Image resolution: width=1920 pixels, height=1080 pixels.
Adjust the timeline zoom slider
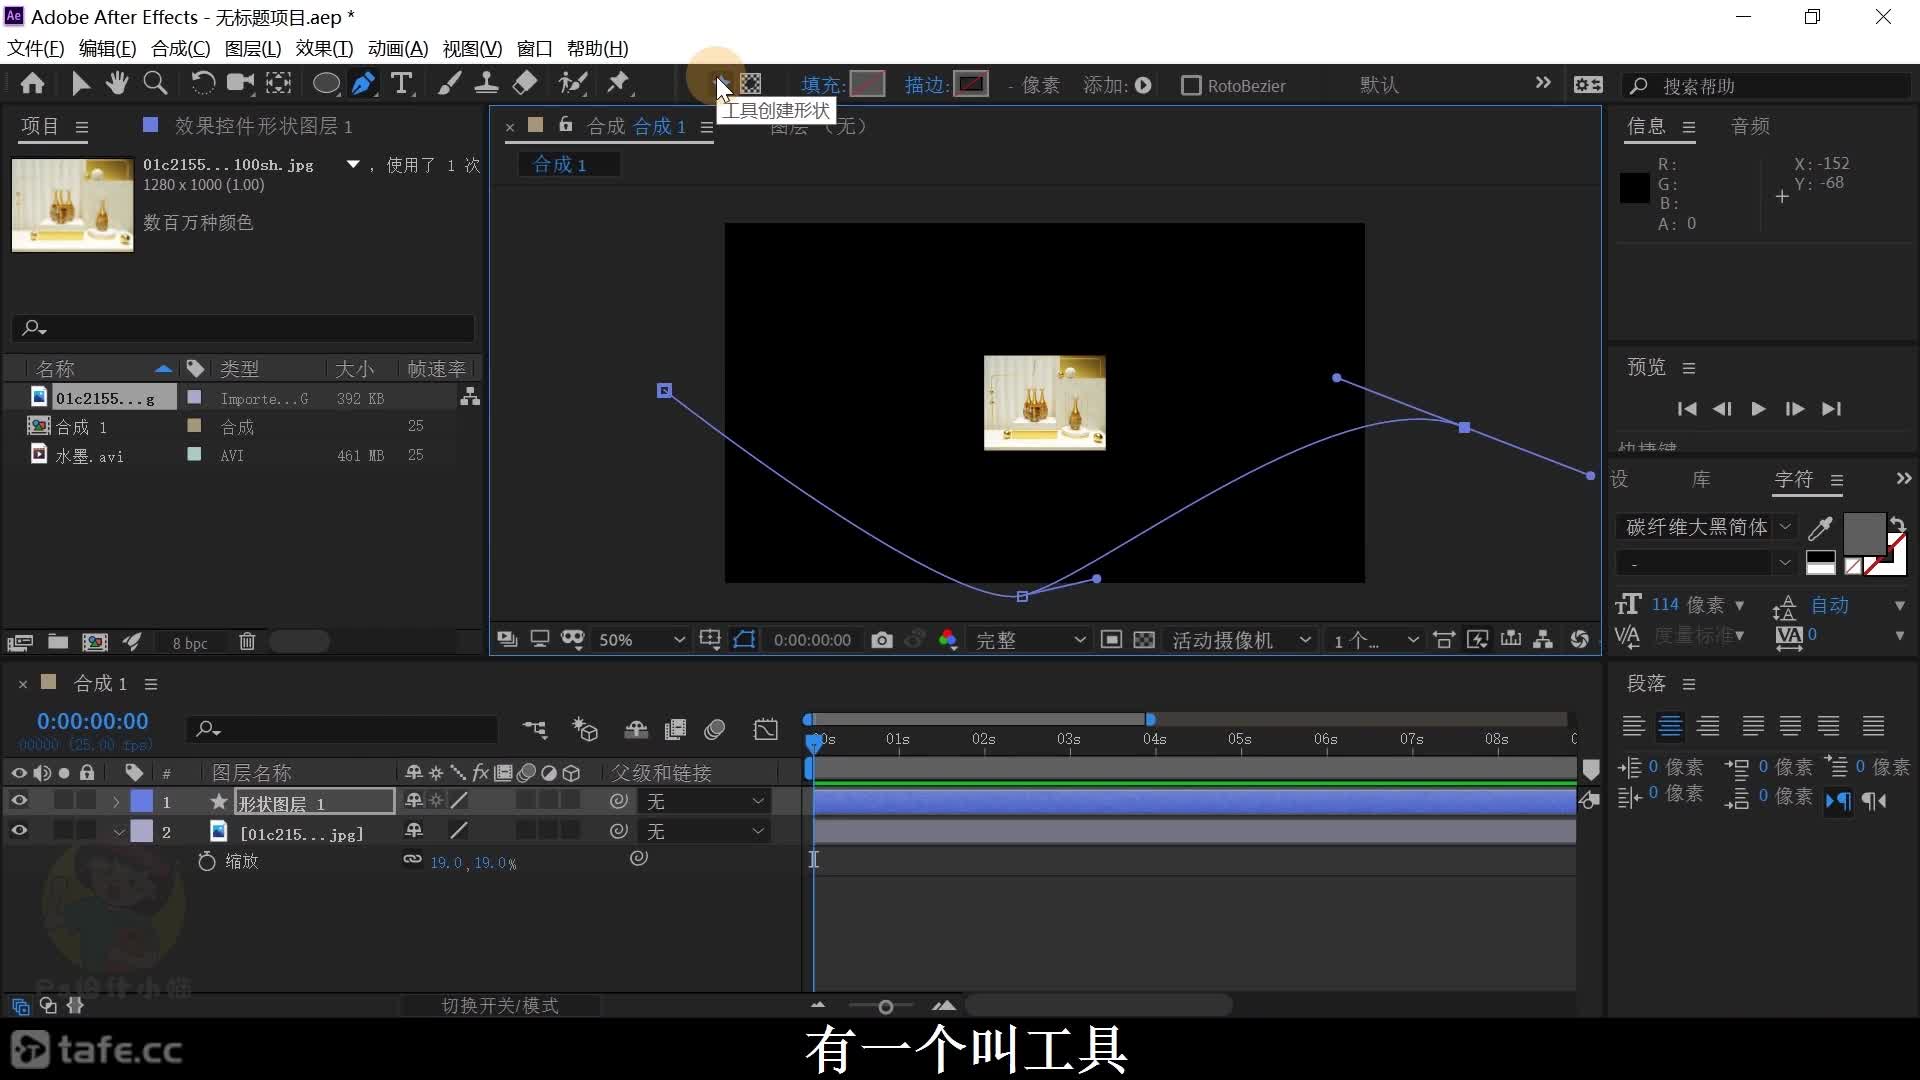(885, 1006)
